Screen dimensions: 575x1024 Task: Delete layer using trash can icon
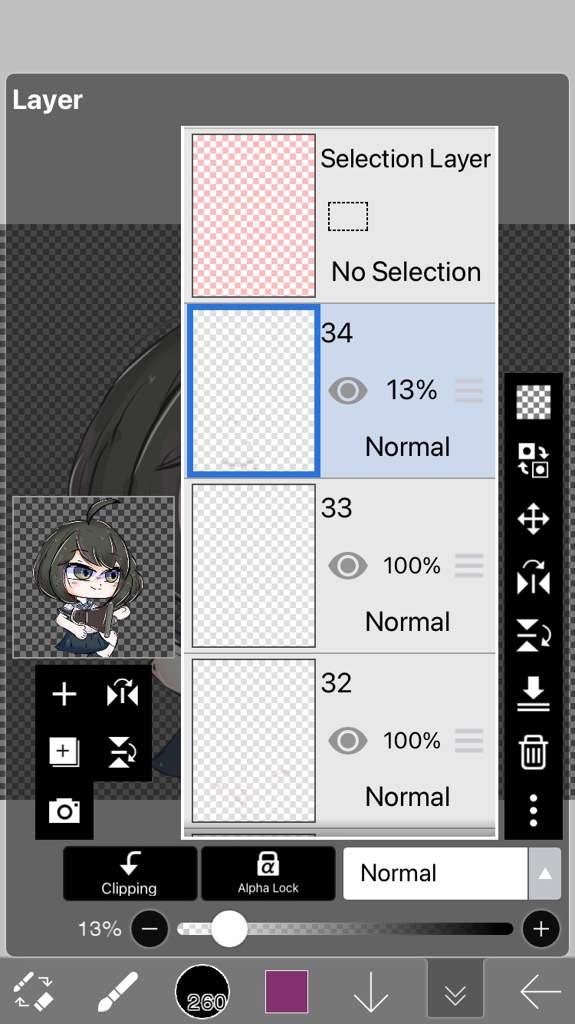(533, 751)
